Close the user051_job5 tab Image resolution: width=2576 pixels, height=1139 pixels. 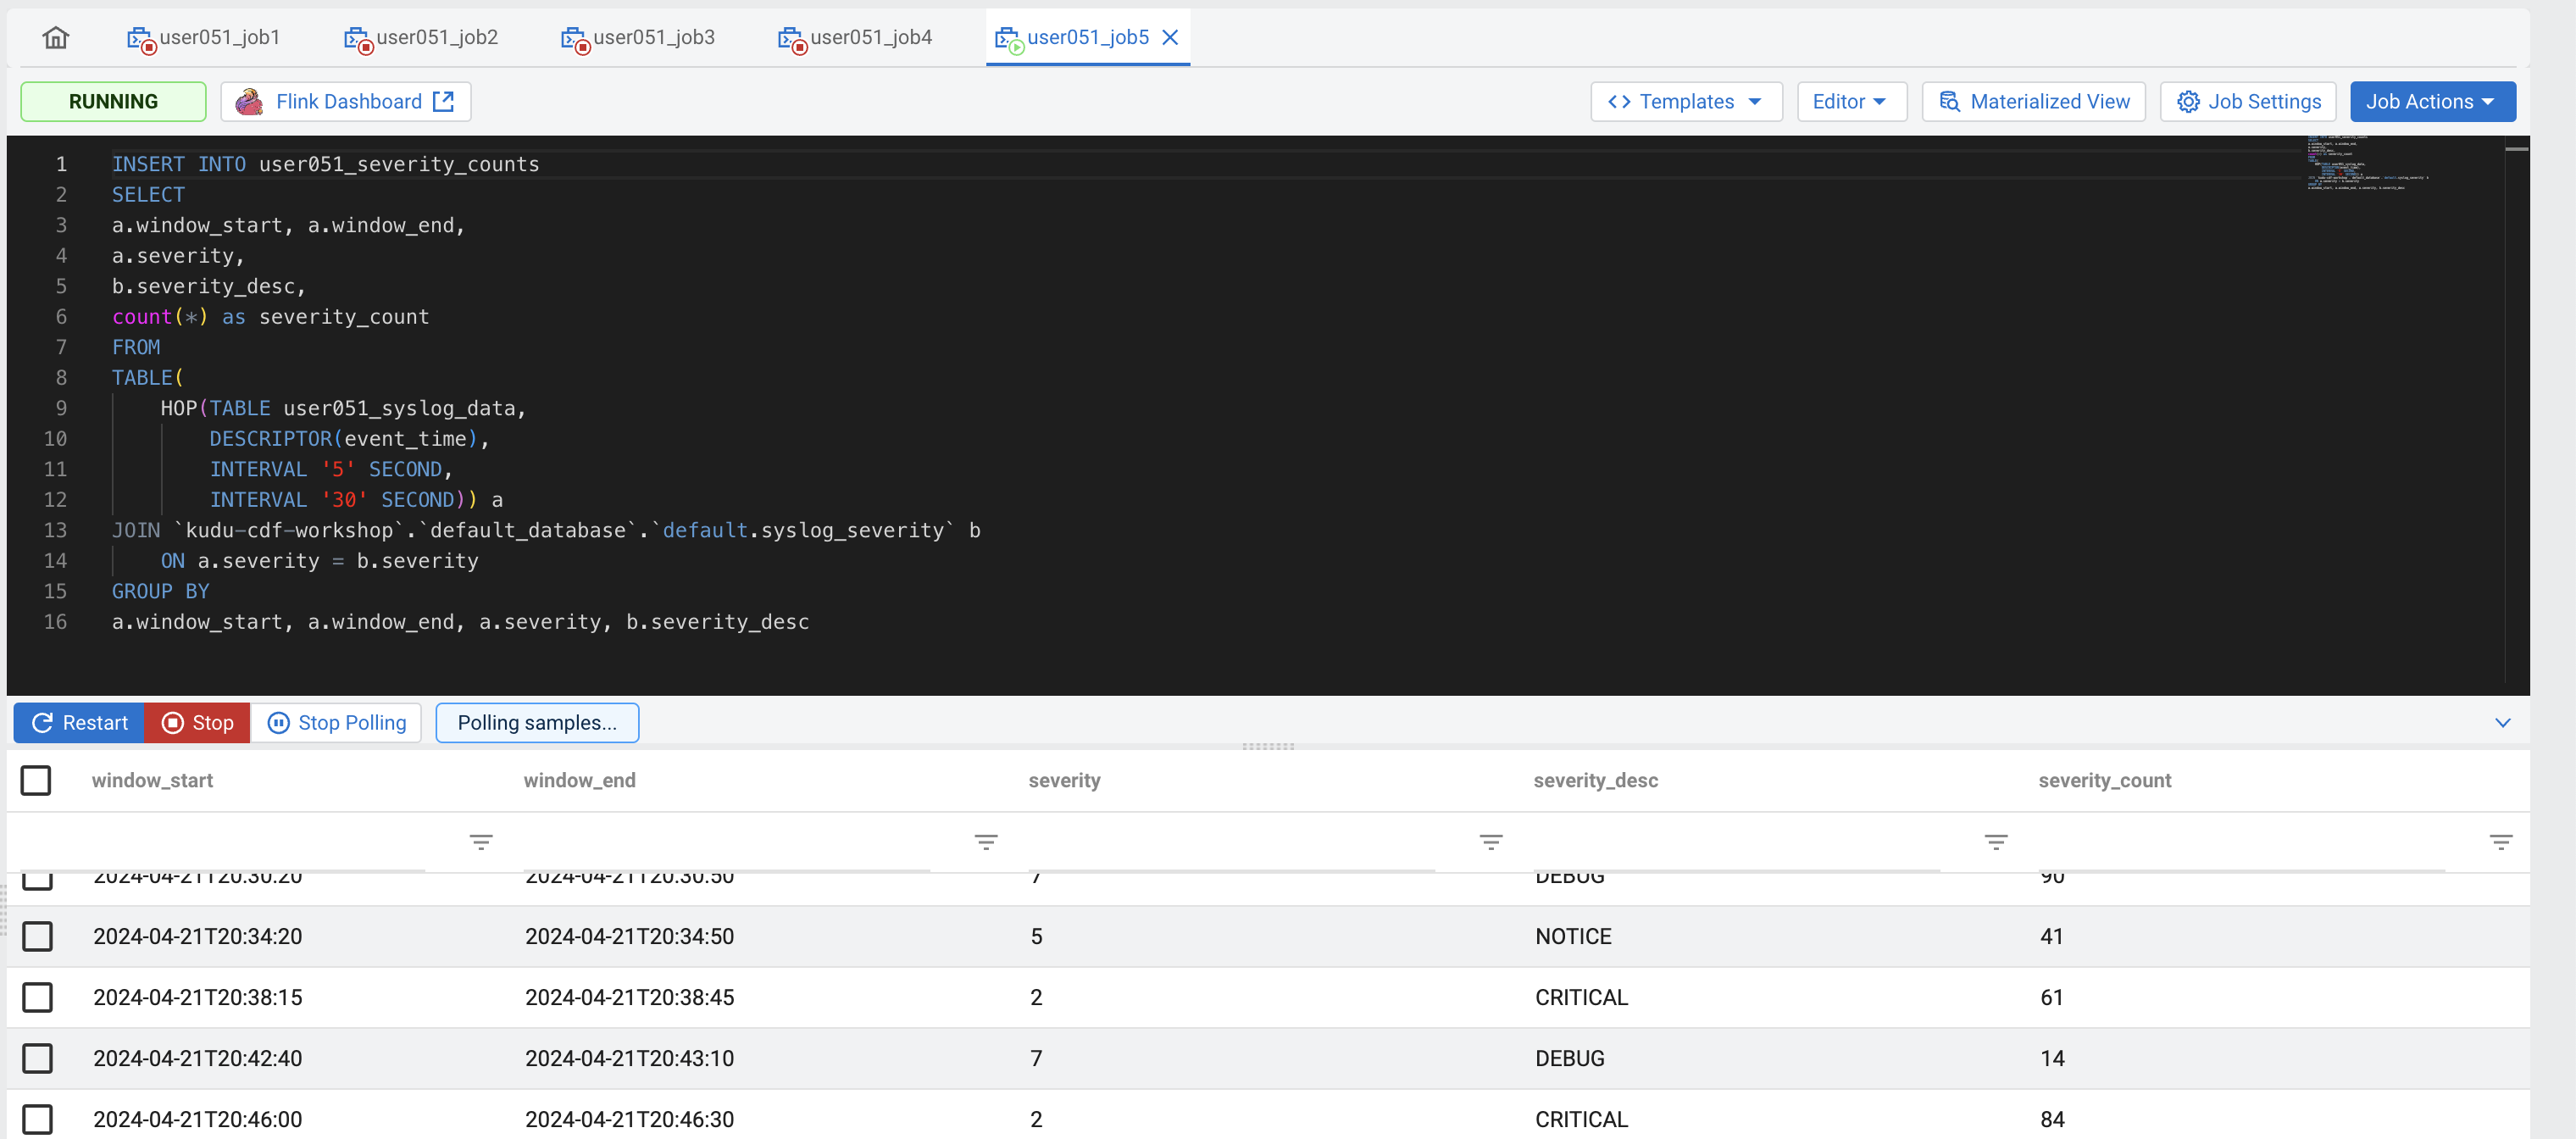pyautogui.click(x=1170, y=38)
